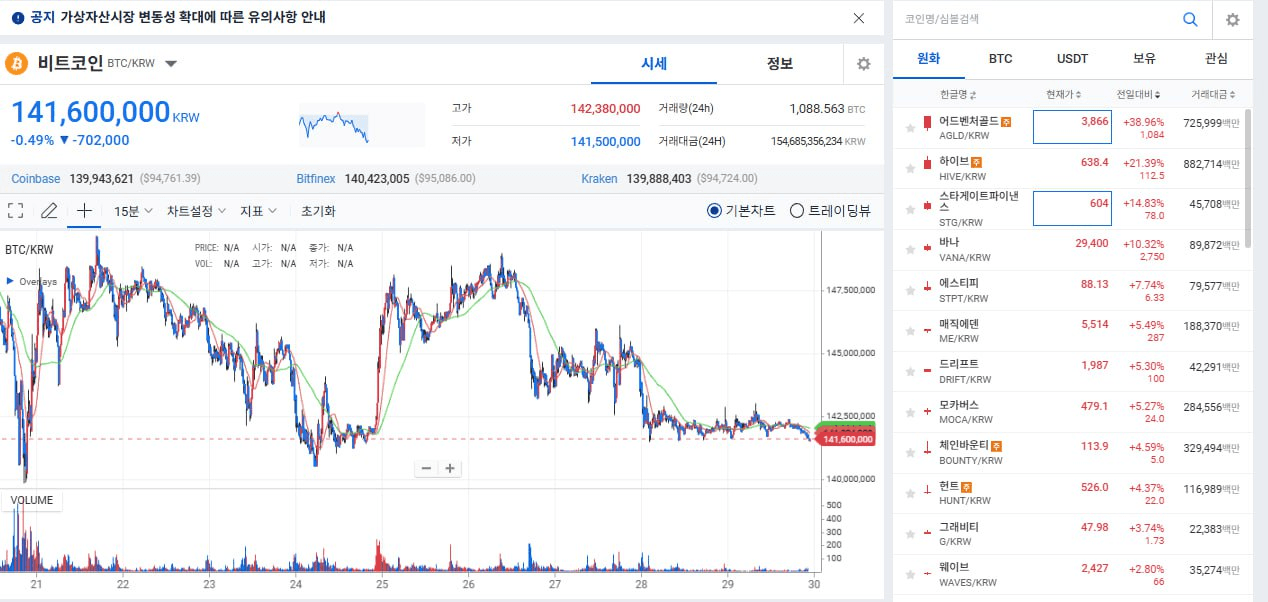Sort by 전일대비 column header
The height and width of the screenshot is (602, 1268).
(x=1138, y=95)
